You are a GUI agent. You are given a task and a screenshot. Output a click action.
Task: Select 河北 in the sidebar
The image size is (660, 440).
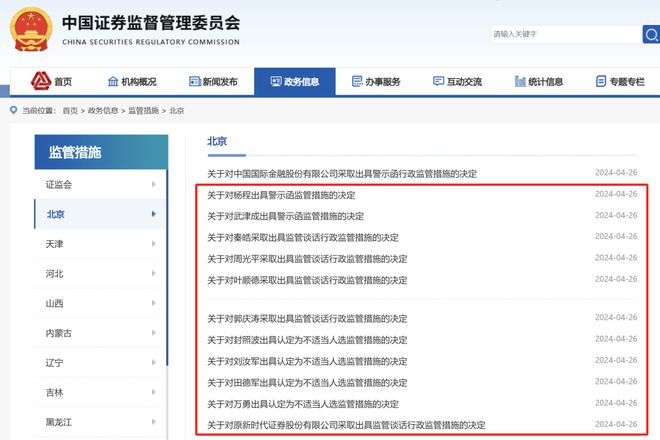click(100, 273)
